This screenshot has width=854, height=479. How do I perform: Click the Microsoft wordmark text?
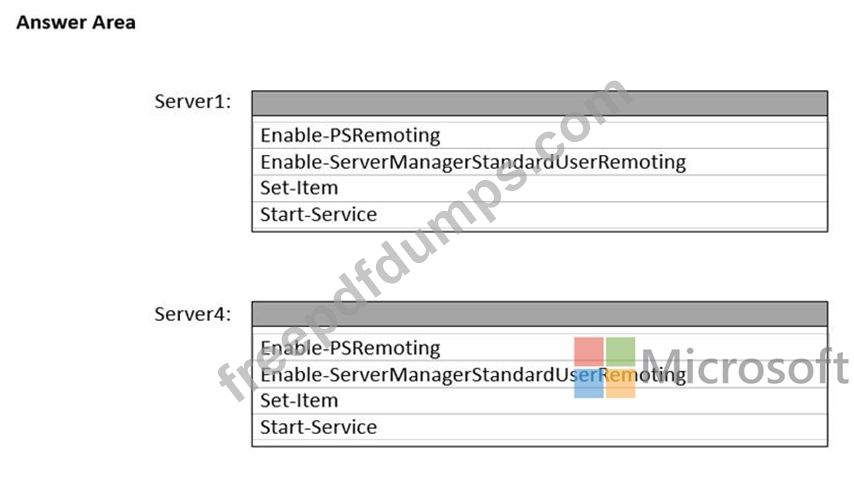(744, 368)
